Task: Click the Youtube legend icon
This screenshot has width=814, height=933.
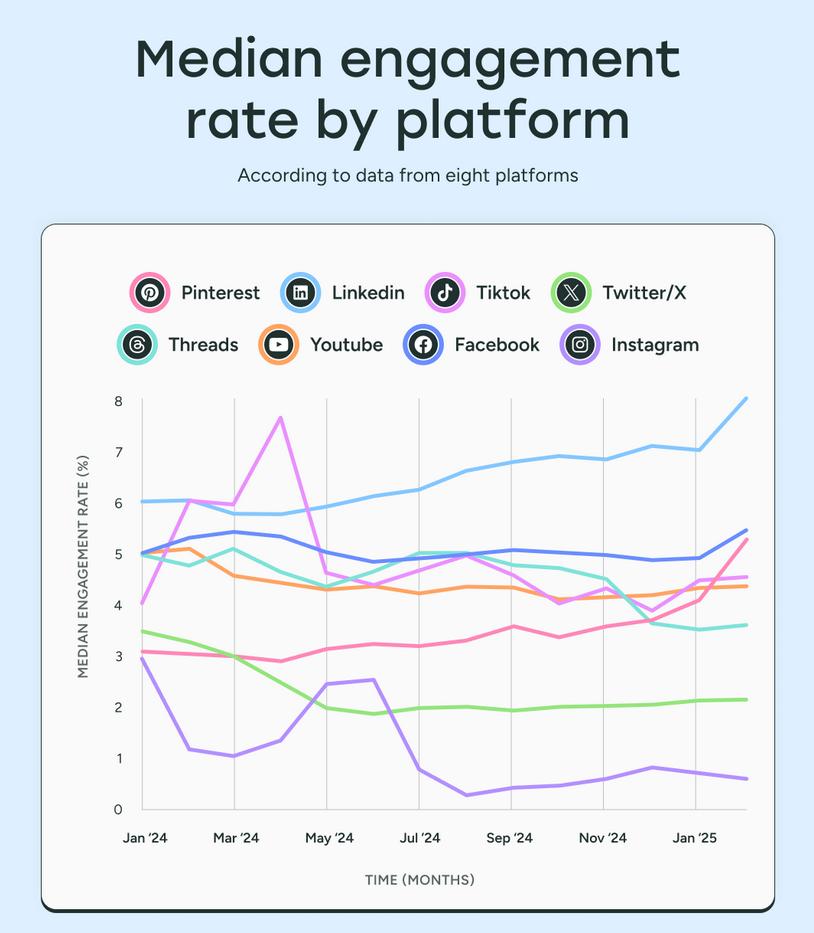Action: click(279, 345)
